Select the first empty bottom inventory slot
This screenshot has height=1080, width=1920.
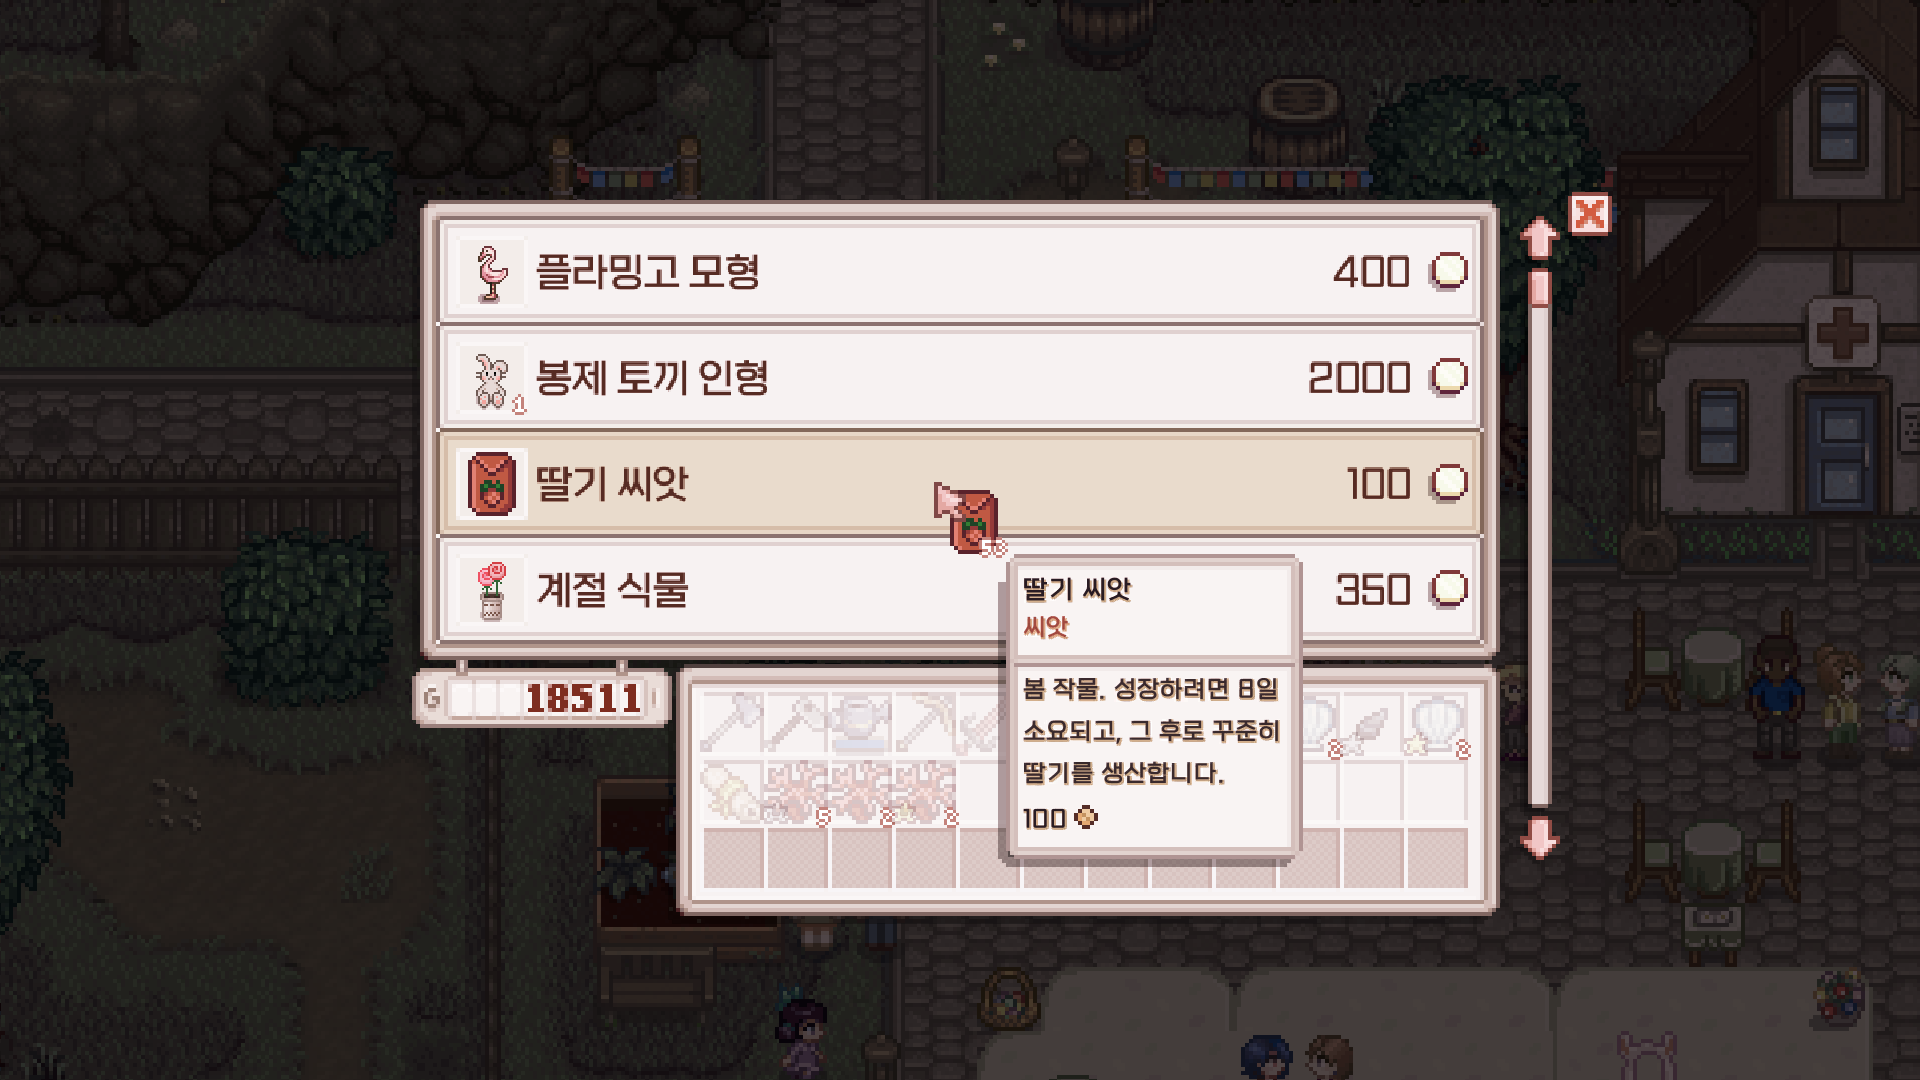733,858
